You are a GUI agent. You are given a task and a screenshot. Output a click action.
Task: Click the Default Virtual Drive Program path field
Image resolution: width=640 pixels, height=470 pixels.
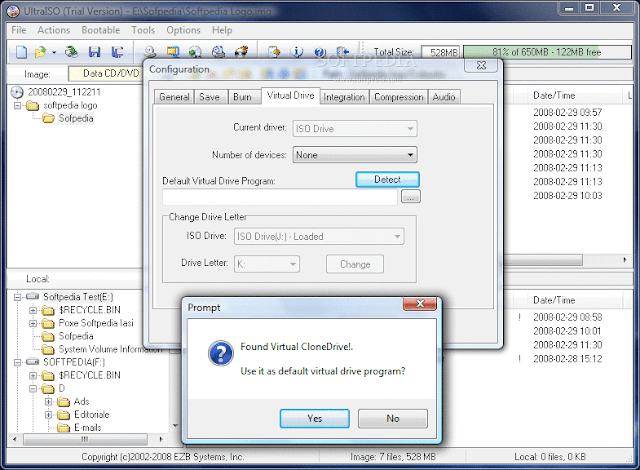[x=280, y=197]
